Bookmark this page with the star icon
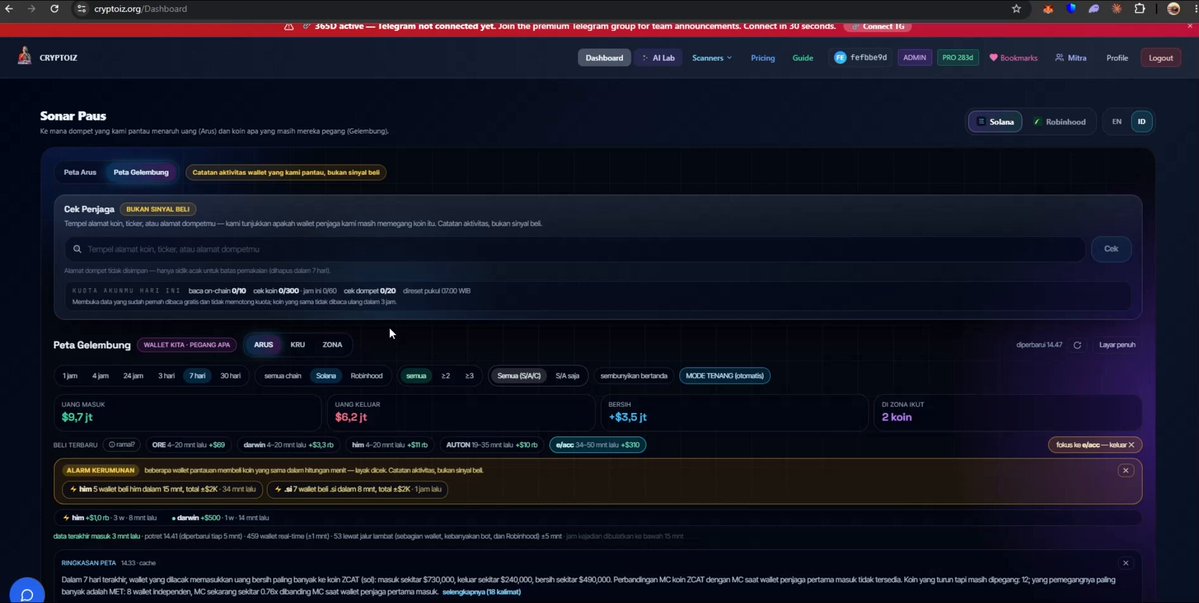 [x=1016, y=9]
